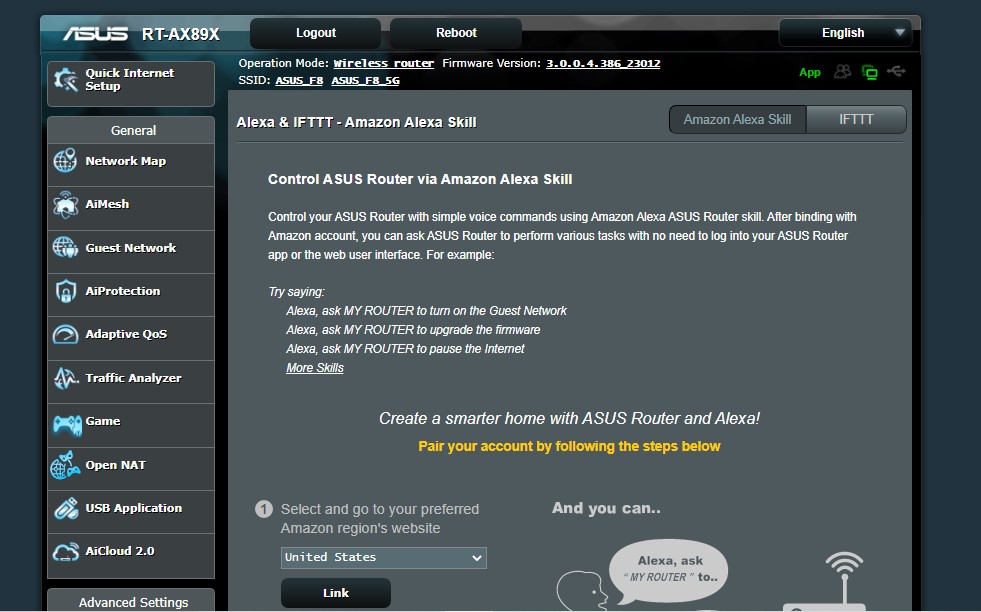Viewport: 981px width, 612px height.
Task: Click the guest users status icon
Action: (843, 71)
